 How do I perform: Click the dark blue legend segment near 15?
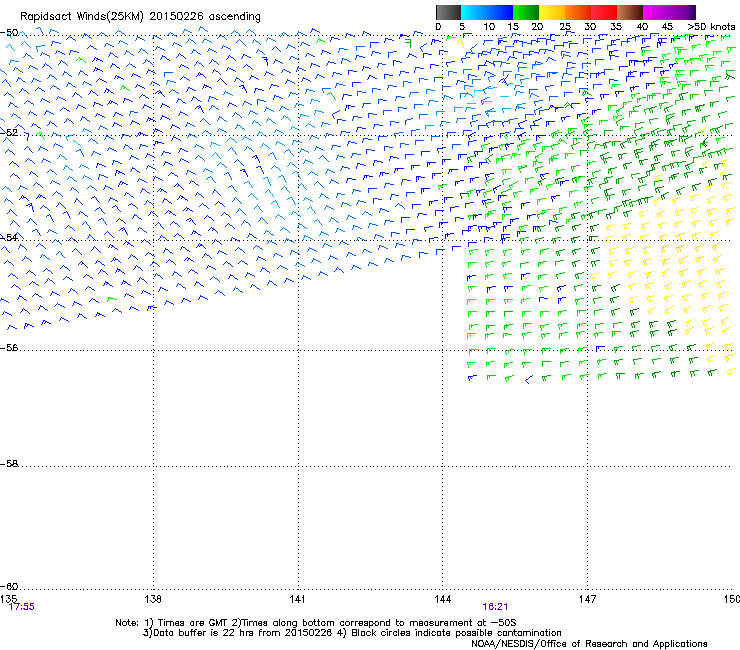[x=500, y=12]
